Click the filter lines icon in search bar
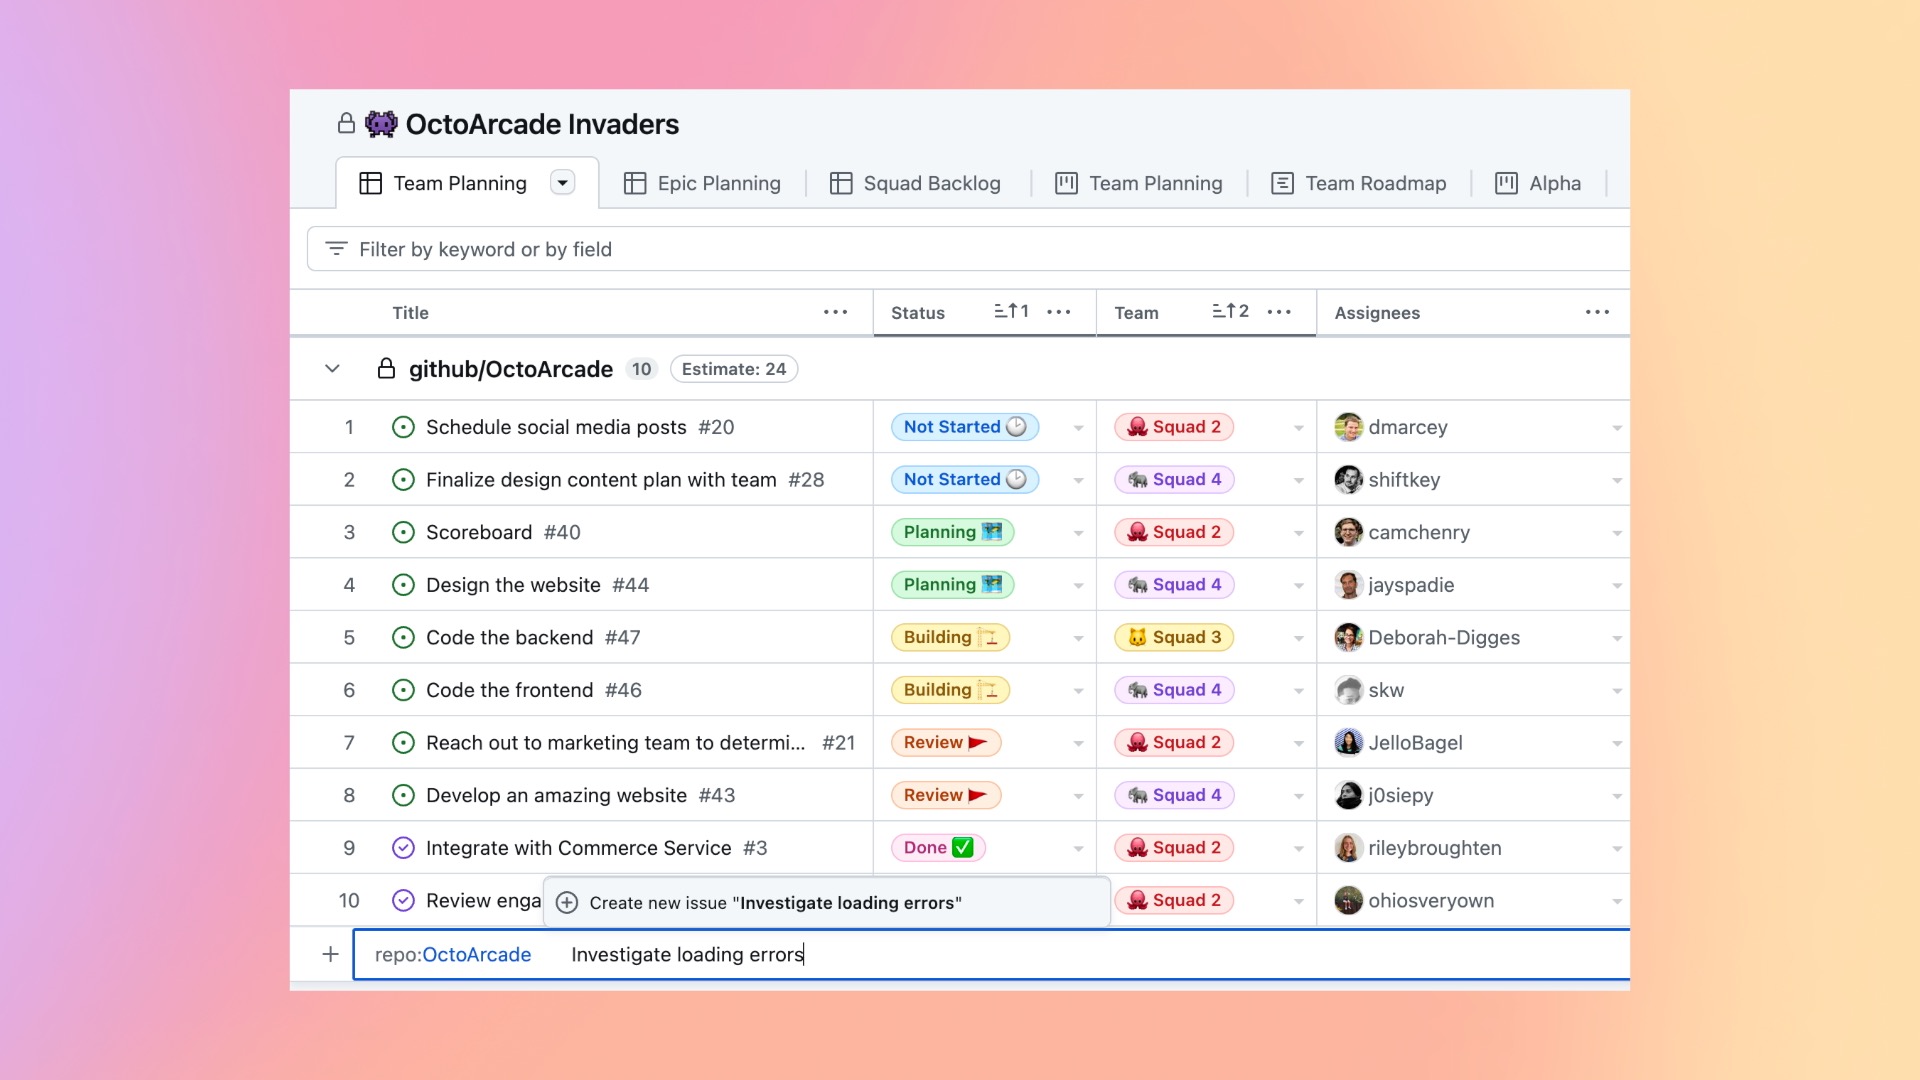The image size is (1920, 1080). (336, 249)
